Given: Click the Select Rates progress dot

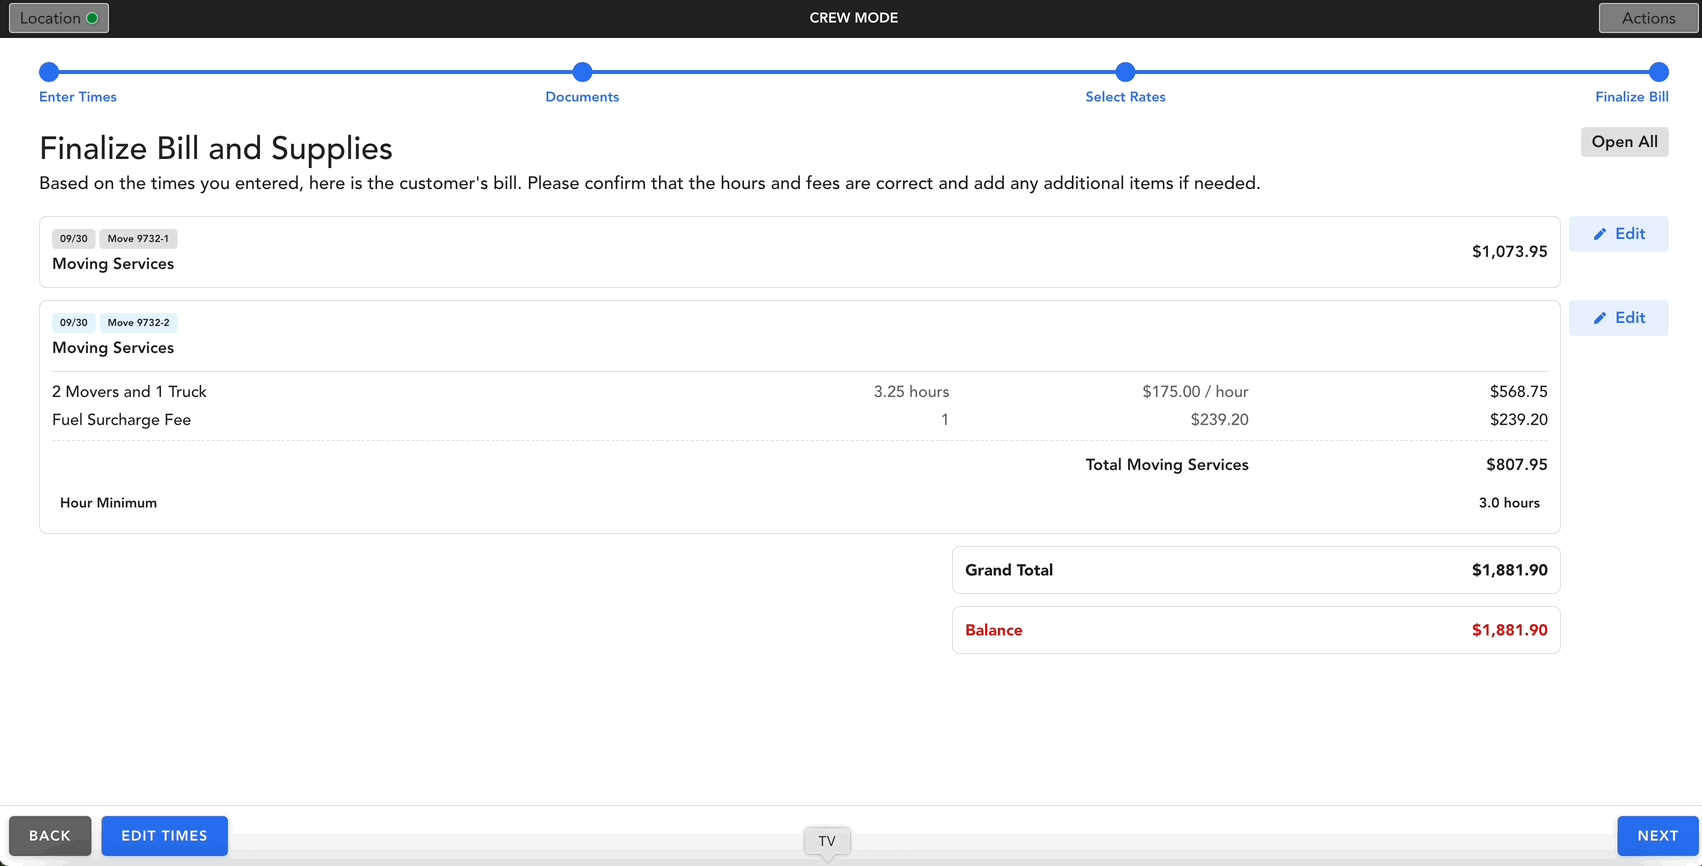Looking at the screenshot, I should (x=1125, y=72).
